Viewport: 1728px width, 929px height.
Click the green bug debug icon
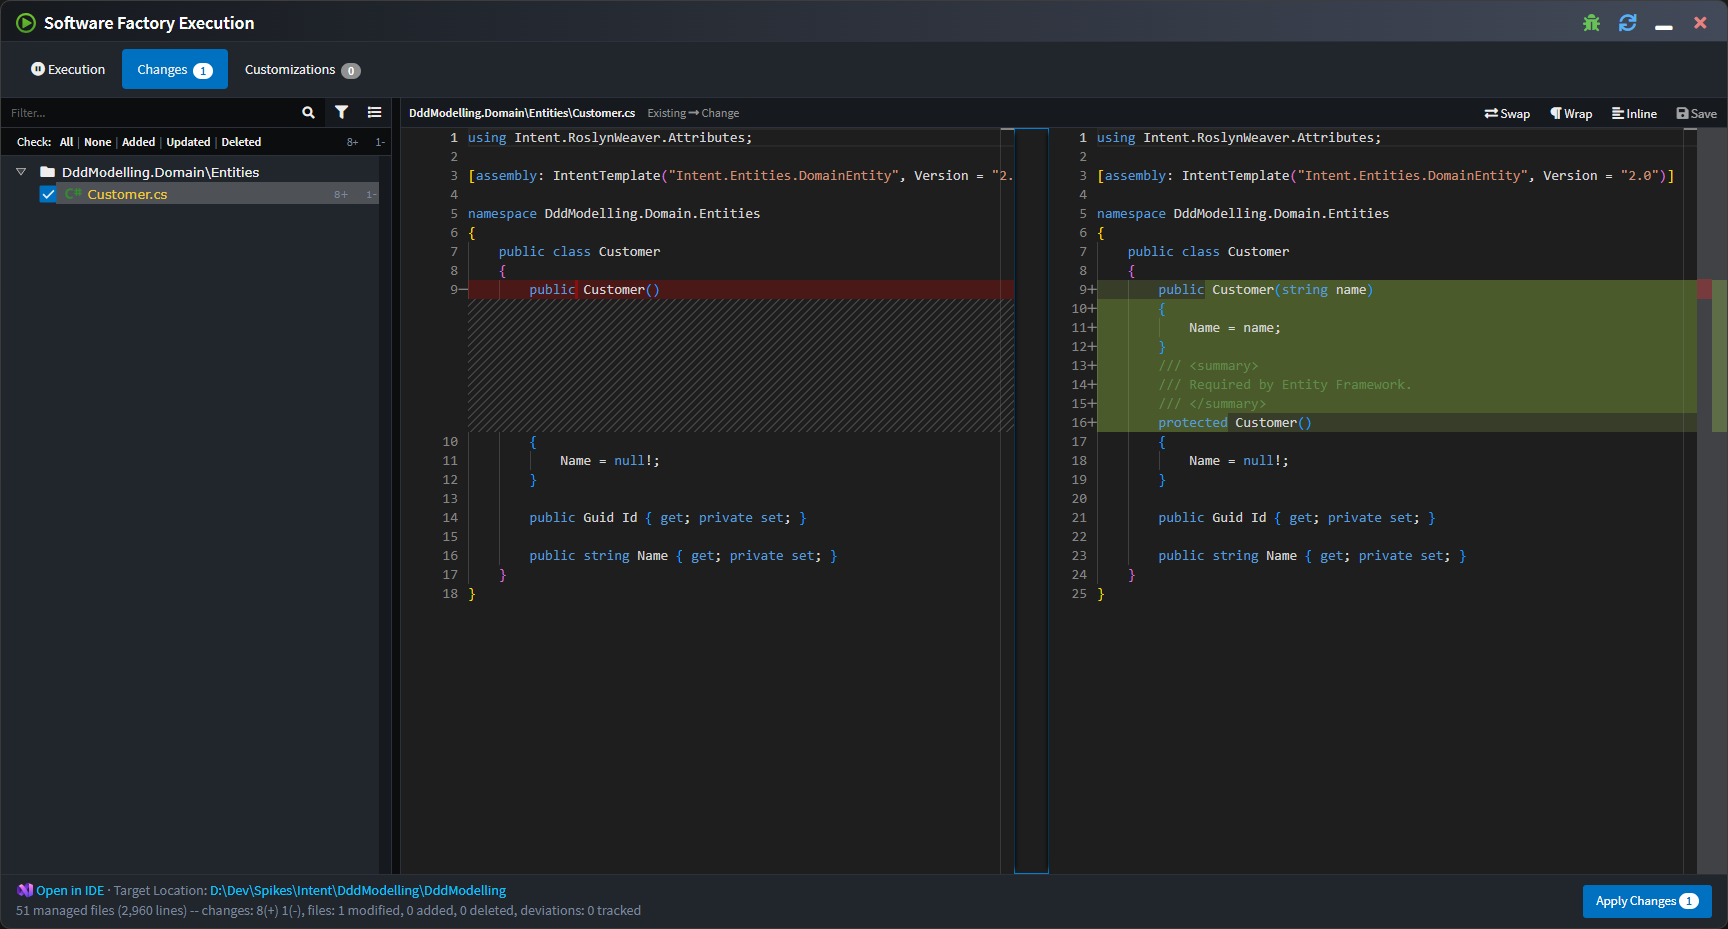click(1591, 22)
